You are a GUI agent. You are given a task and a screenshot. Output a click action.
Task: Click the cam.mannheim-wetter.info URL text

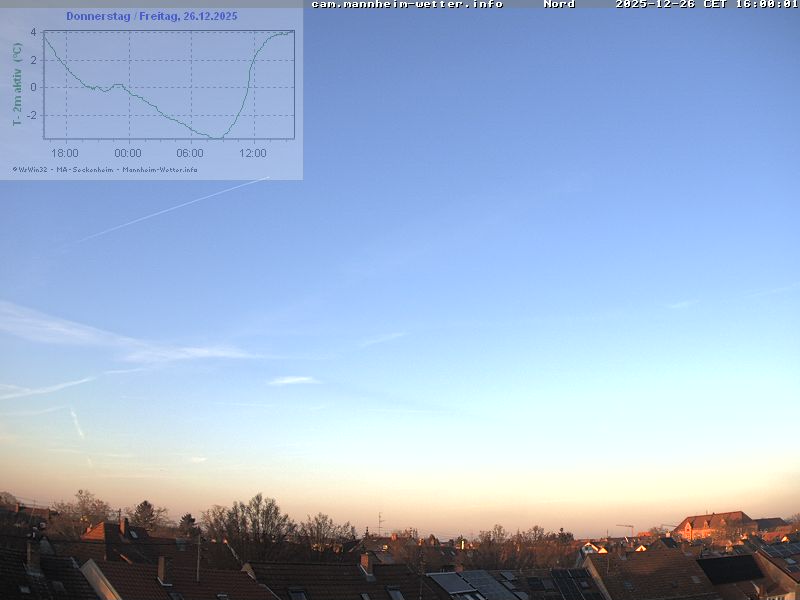coord(407,5)
